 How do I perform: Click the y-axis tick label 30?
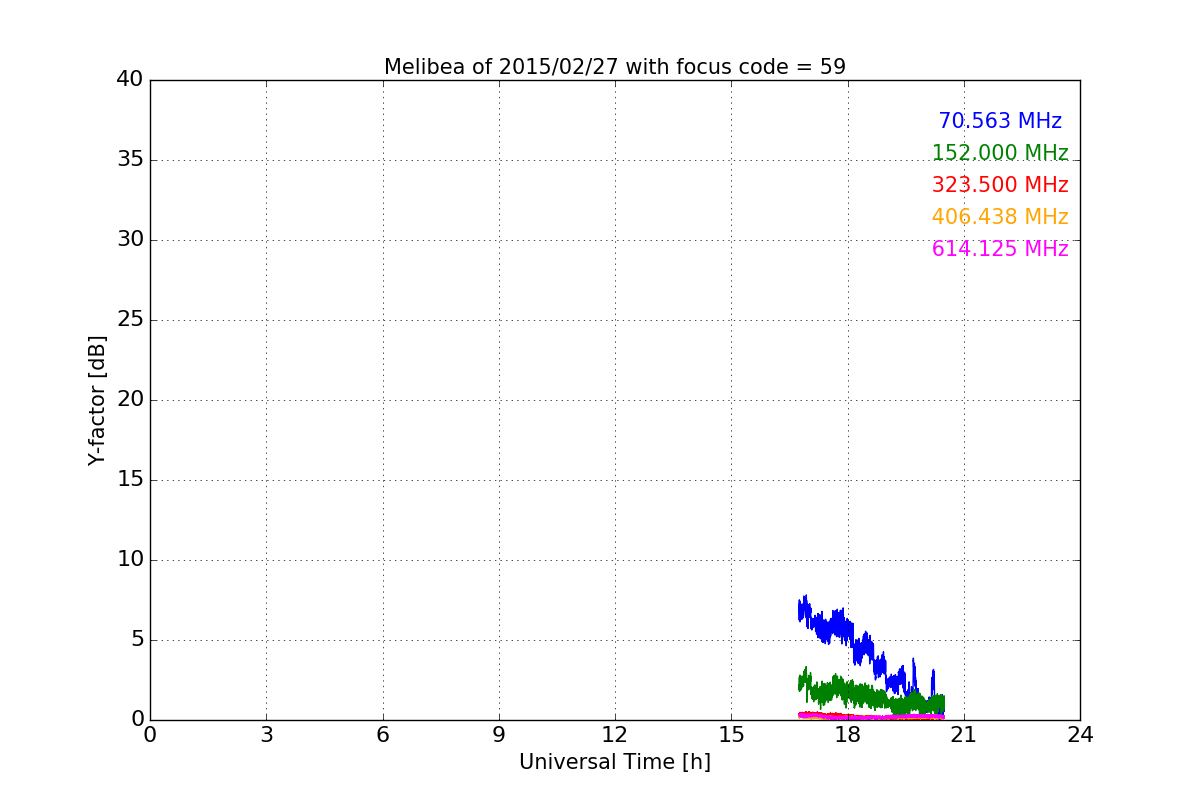point(130,240)
